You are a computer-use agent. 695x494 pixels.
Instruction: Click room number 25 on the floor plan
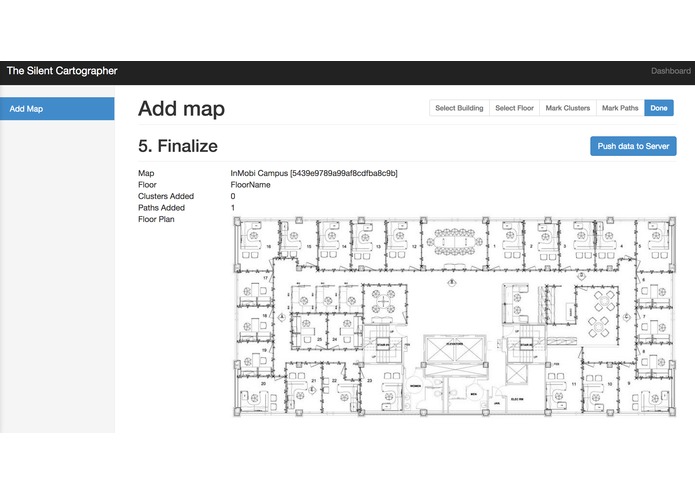tap(320, 339)
